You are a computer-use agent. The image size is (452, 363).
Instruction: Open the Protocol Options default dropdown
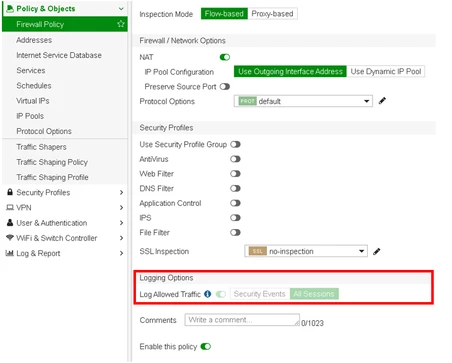coord(303,101)
